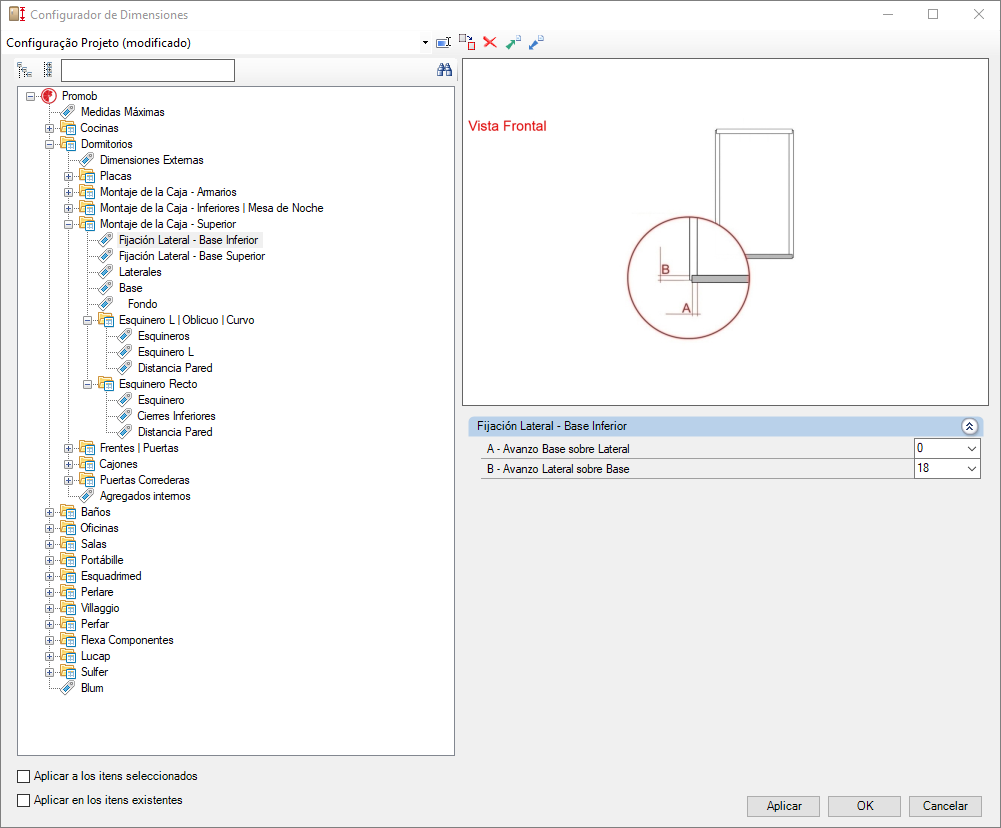Click the binoculars search icon

(445, 70)
